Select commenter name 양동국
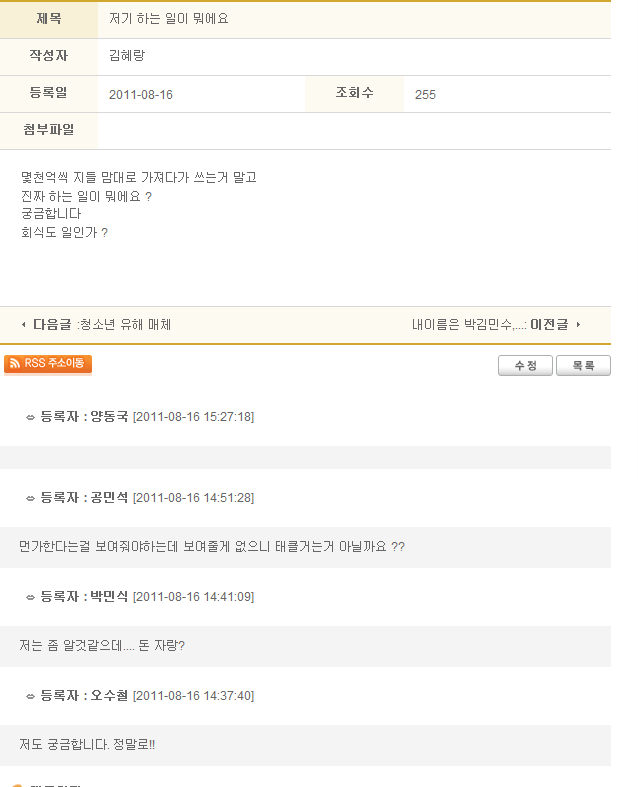The height and width of the screenshot is (787, 638). (109, 417)
